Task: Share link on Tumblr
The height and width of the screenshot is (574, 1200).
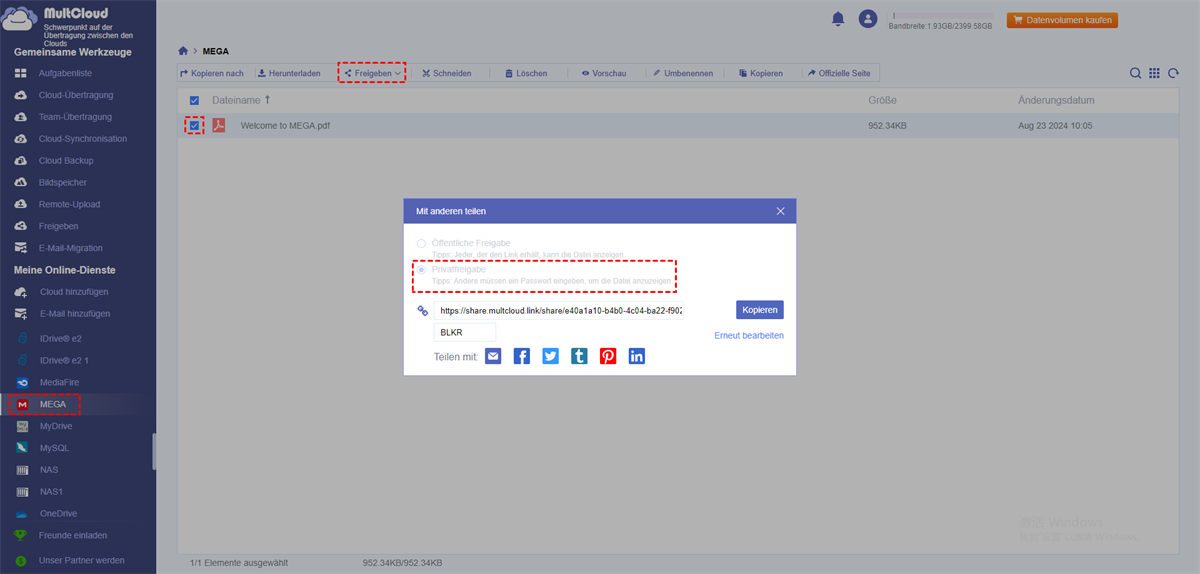Action: coord(579,356)
